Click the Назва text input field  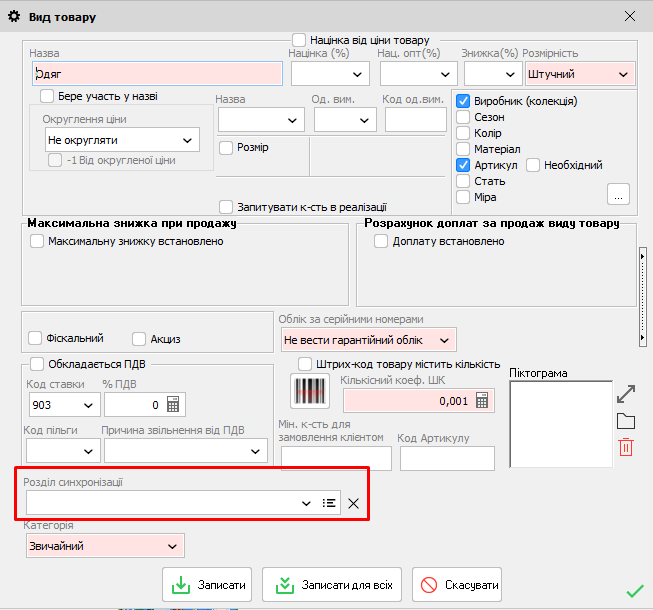click(157, 74)
